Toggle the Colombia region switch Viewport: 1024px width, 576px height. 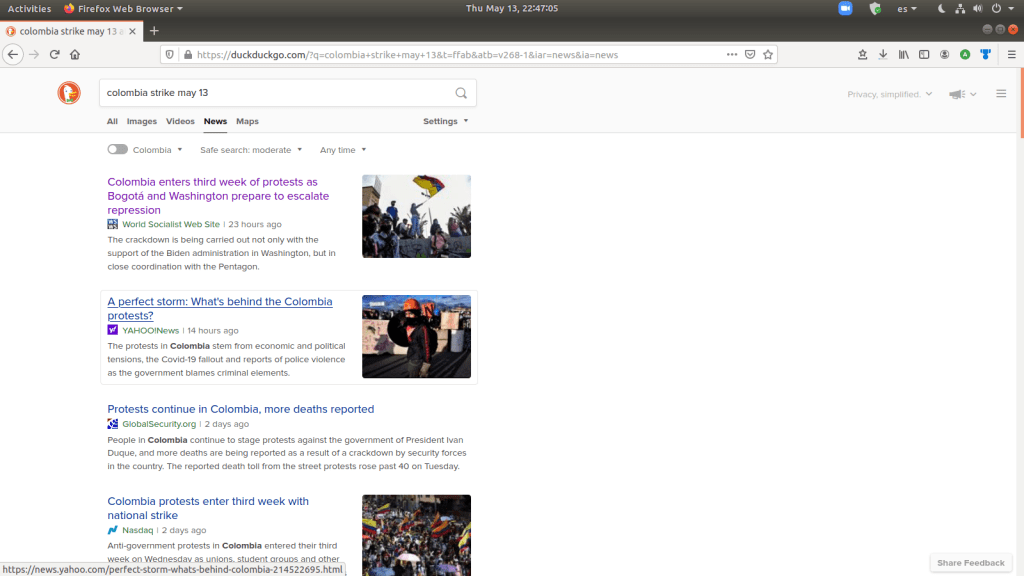(118, 150)
